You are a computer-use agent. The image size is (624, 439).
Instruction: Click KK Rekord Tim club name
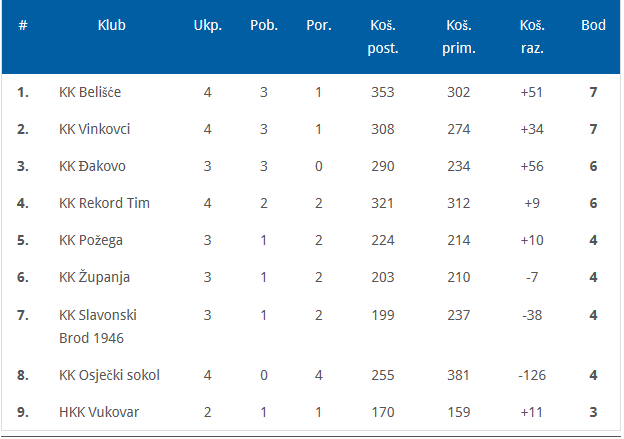pos(104,203)
